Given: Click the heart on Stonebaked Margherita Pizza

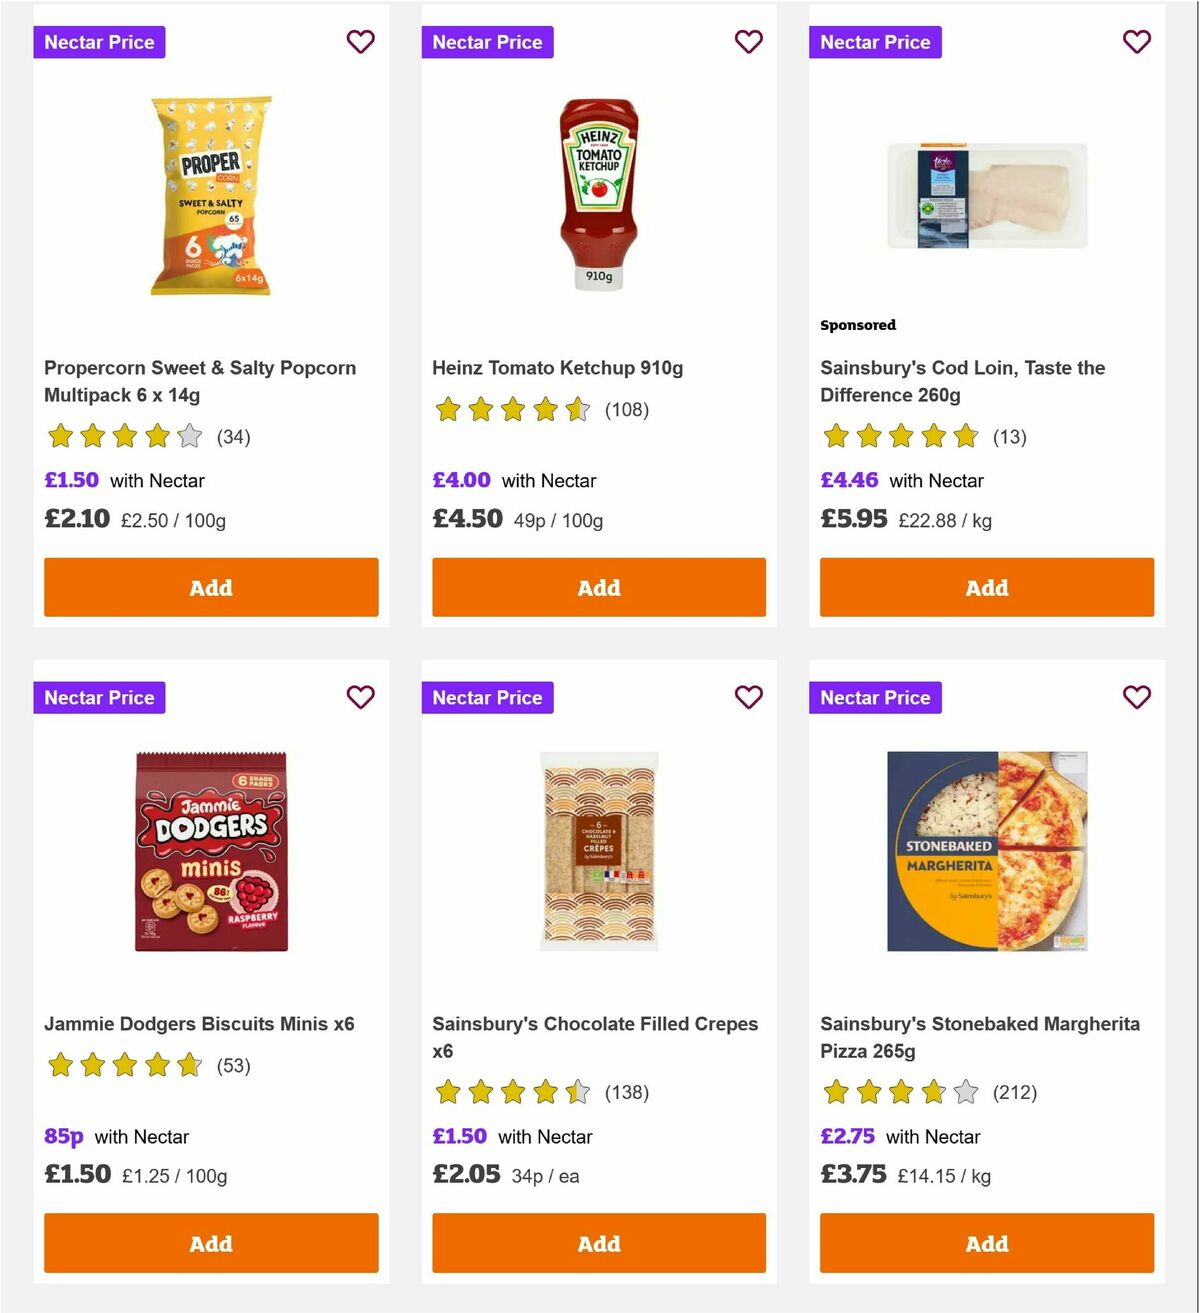Looking at the screenshot, I should [1136, 697].
